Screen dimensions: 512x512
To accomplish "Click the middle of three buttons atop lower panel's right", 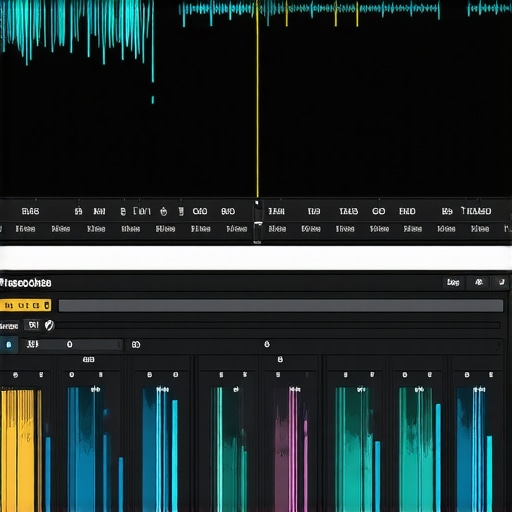I will pyautogui.click(x=479, y=282).
